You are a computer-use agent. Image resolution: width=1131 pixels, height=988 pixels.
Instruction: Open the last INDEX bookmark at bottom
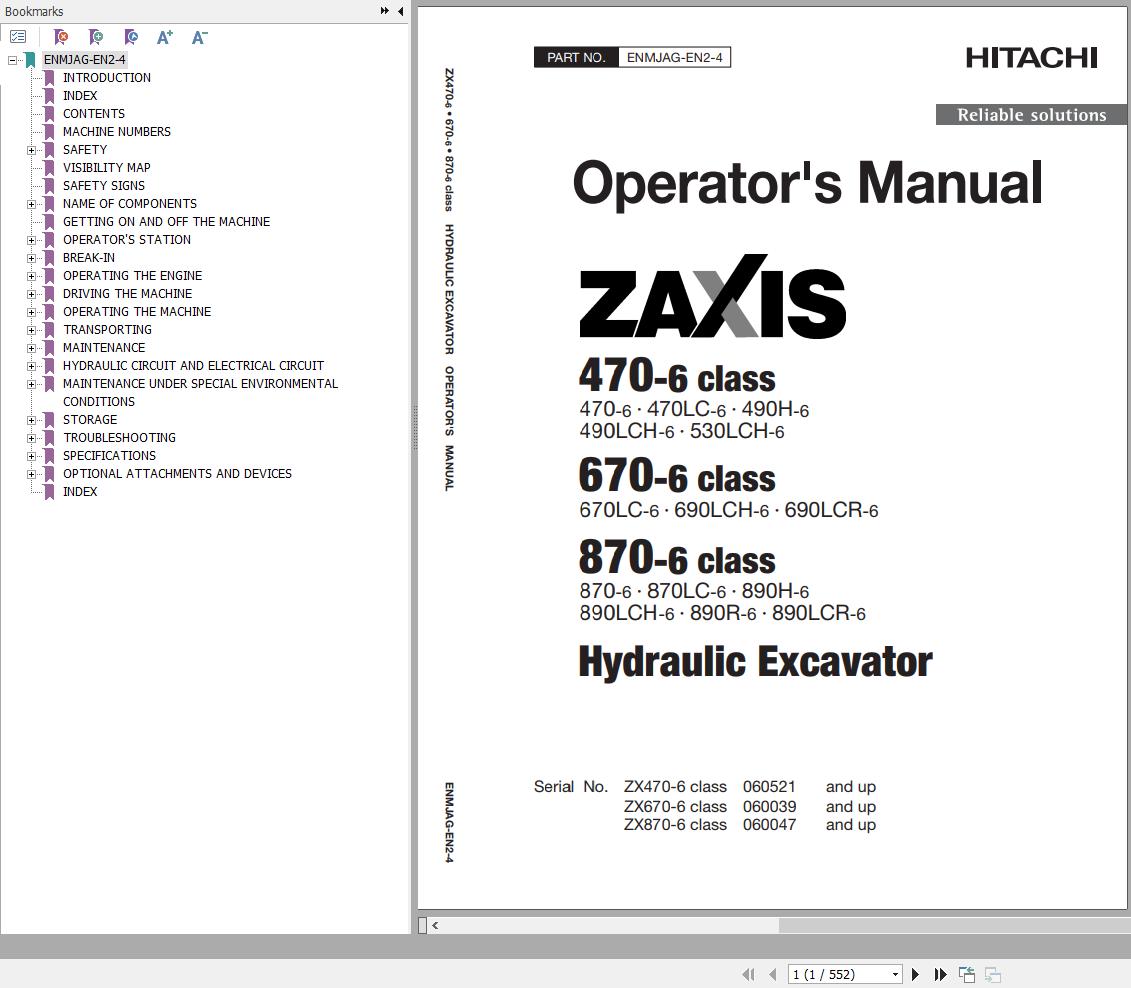click(x=79, y=492)
